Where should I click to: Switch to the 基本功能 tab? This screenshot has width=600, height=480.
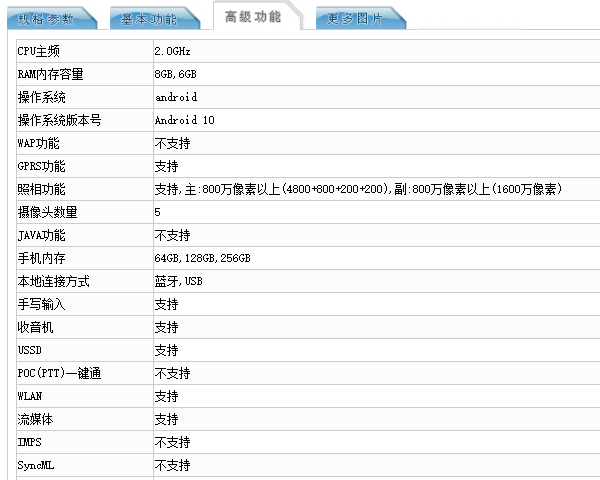(155, 18)
